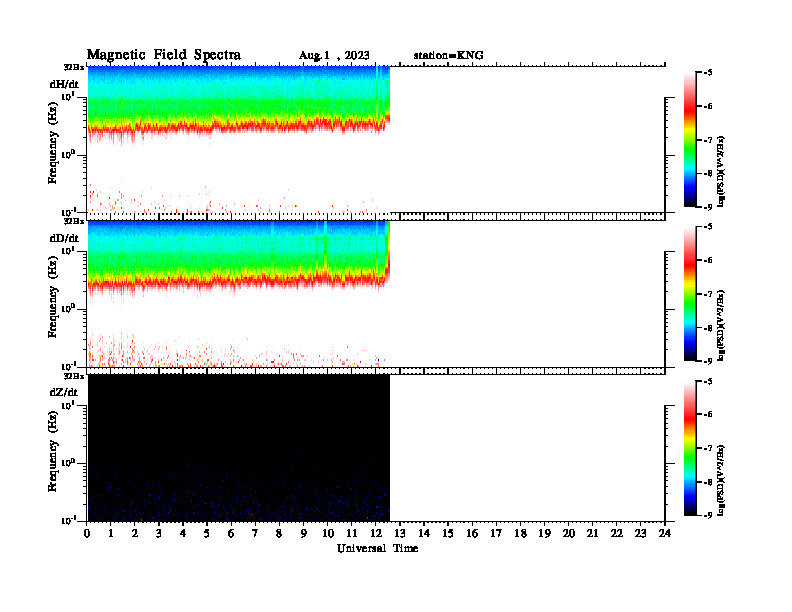Click hour 10 on the Universal Time axis
Viewport: 792px width, 612px height.
328,533
